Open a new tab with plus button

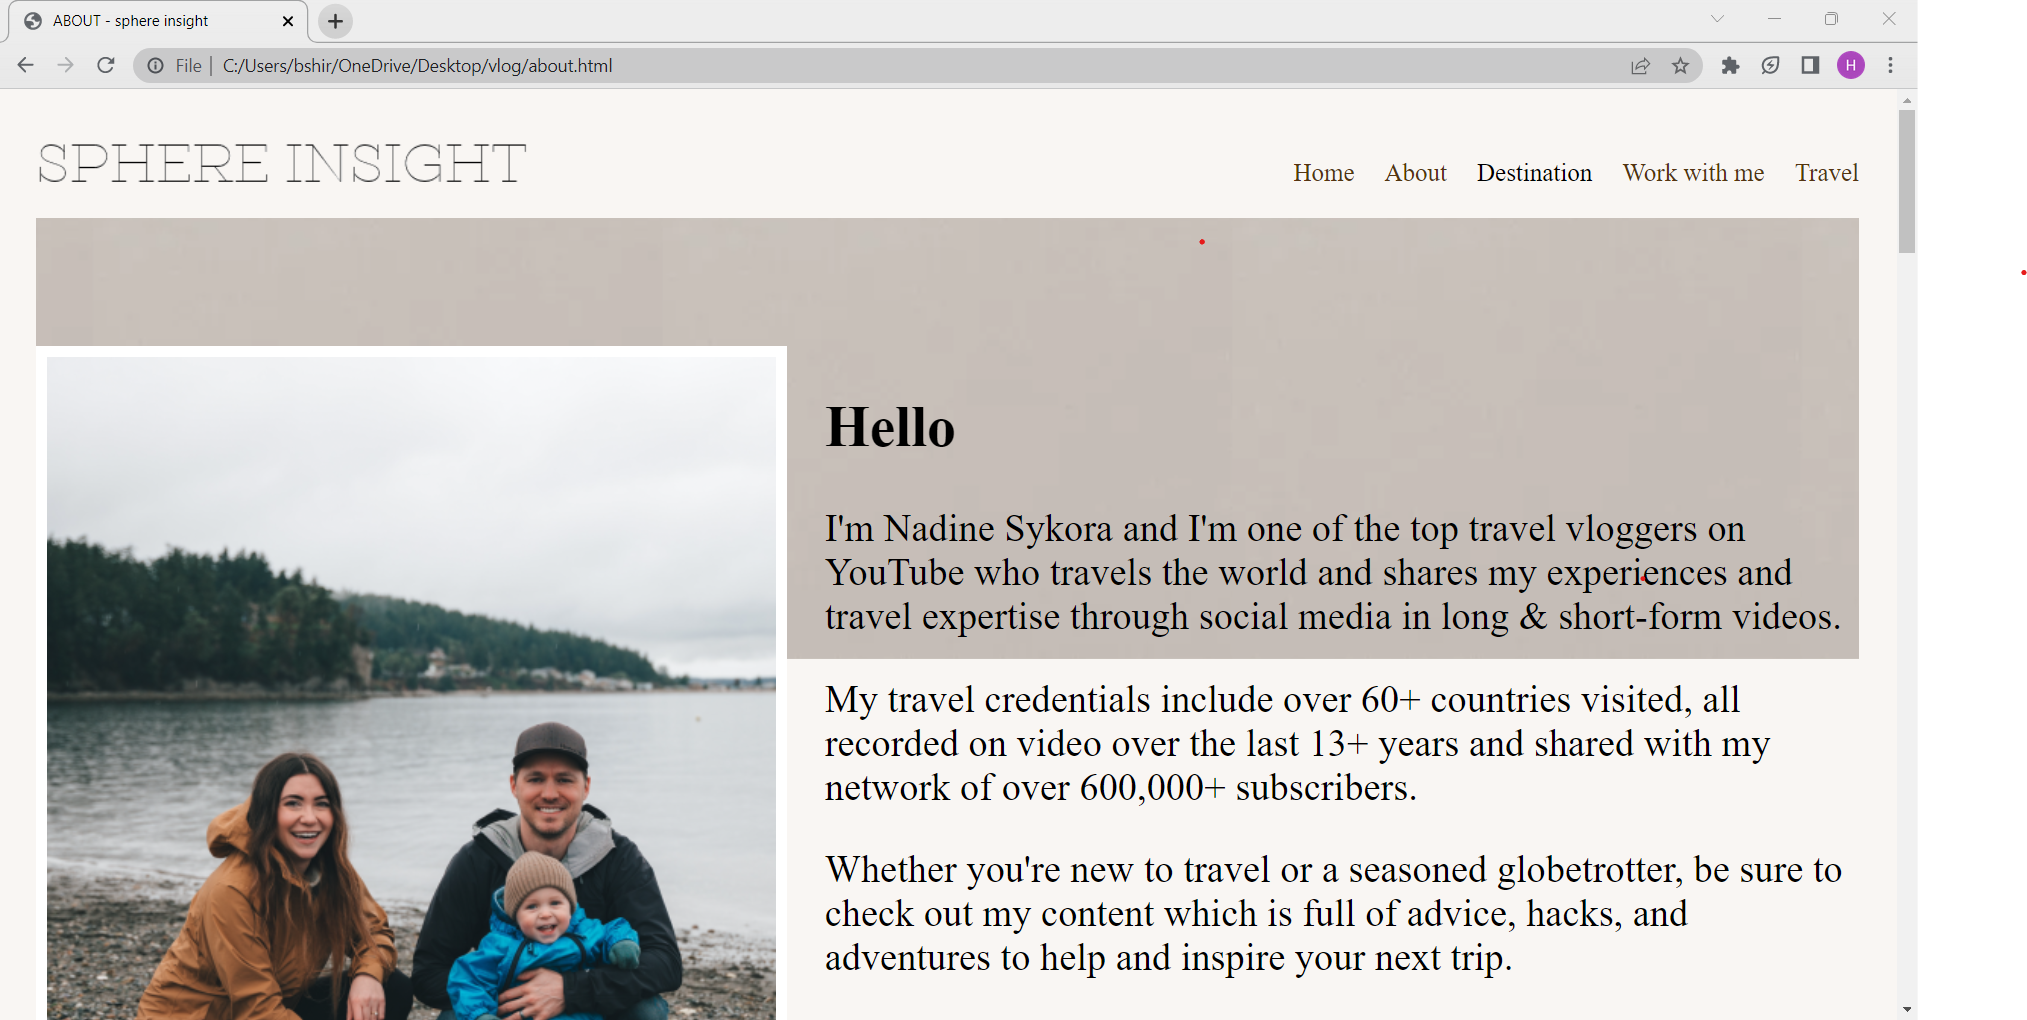point(335,21)
